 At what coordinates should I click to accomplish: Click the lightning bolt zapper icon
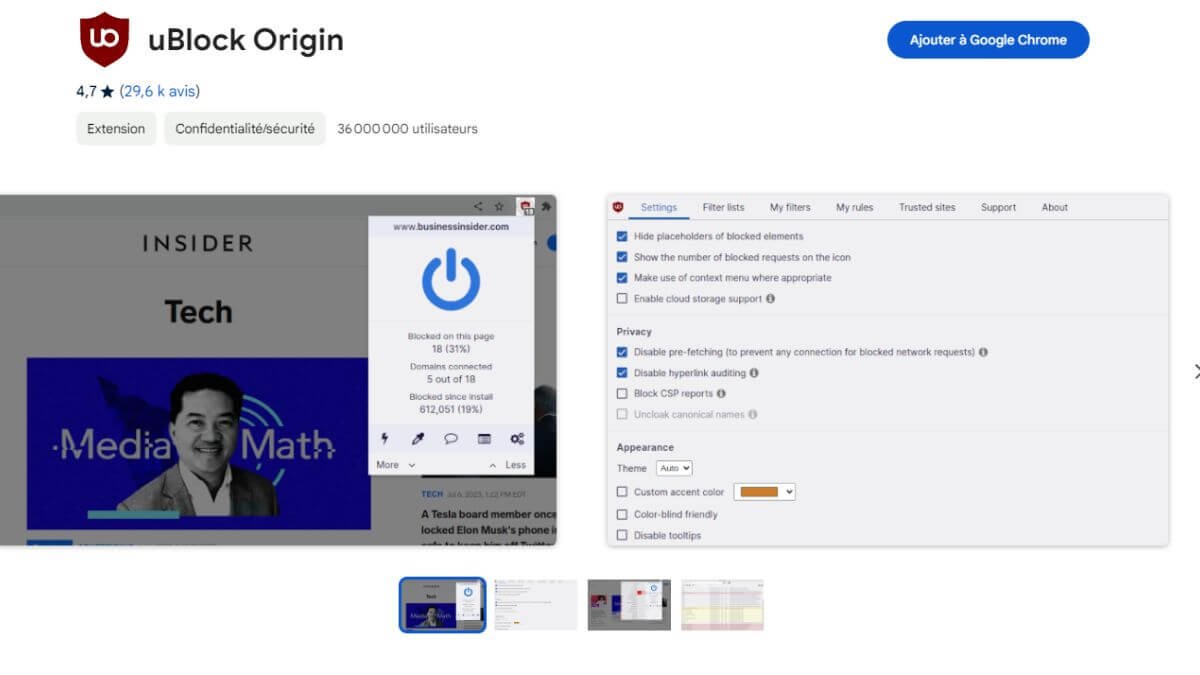pyautogui.click(x=386, y=438)
